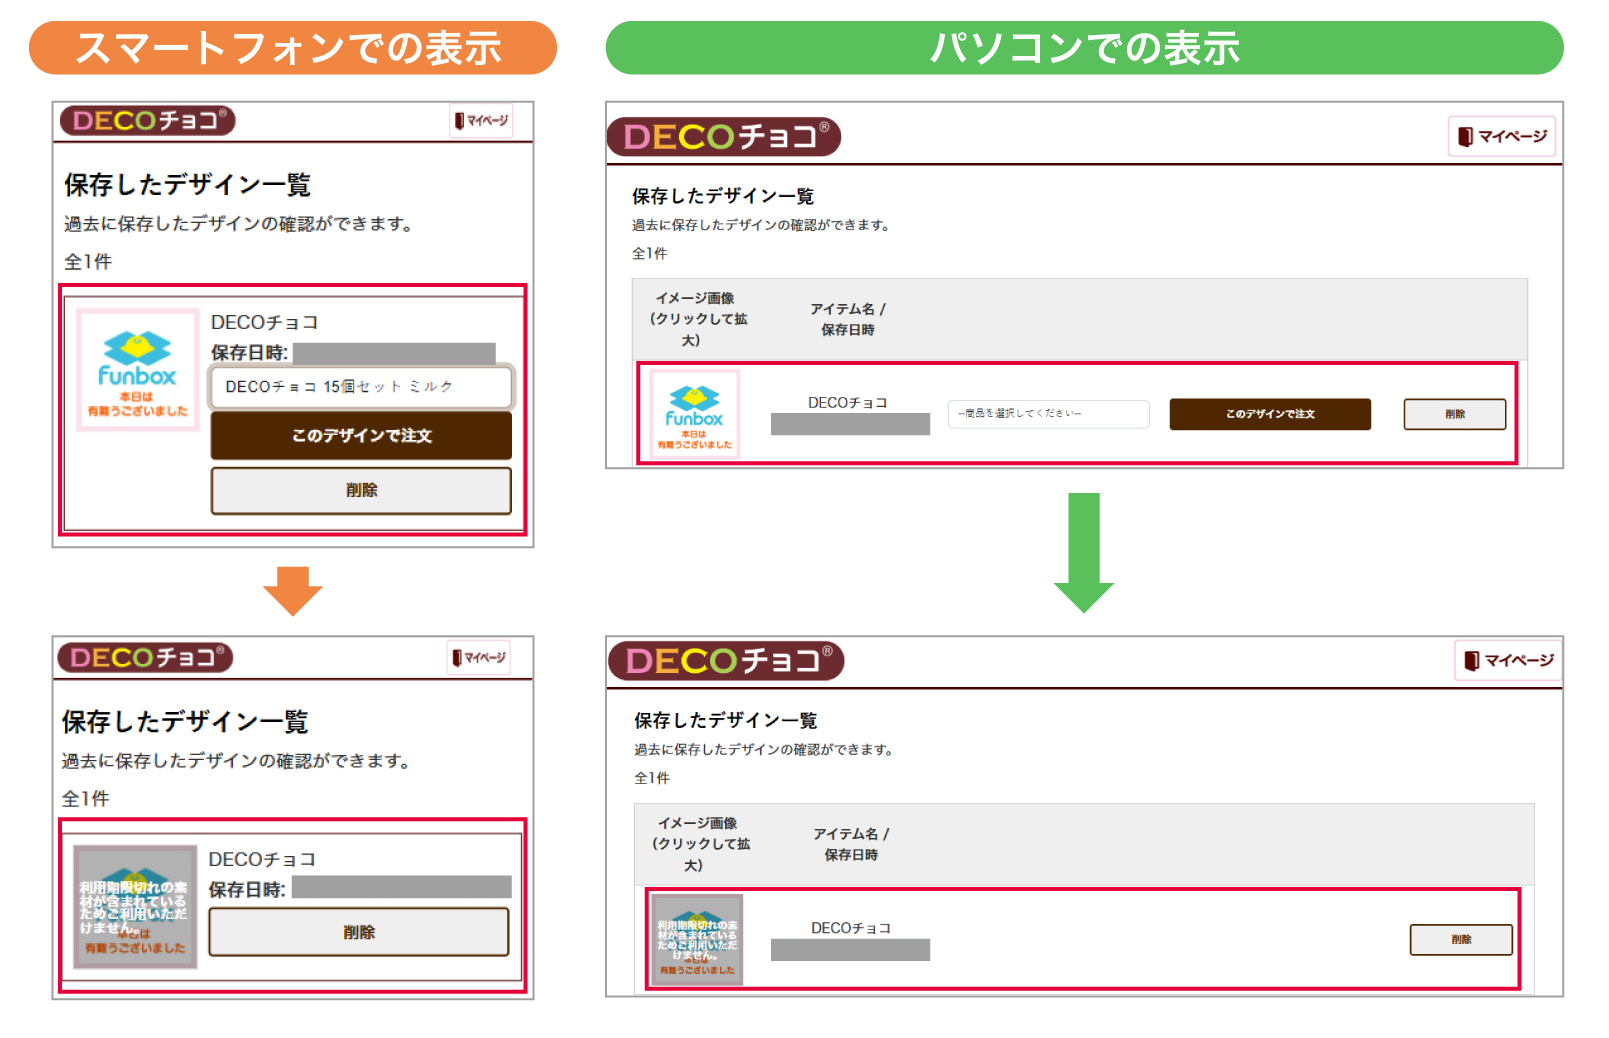Click DECOチョコ logo in upper PC screenshot
The width and height of the screenshot is (1609, 1038).
coord(724,137)
